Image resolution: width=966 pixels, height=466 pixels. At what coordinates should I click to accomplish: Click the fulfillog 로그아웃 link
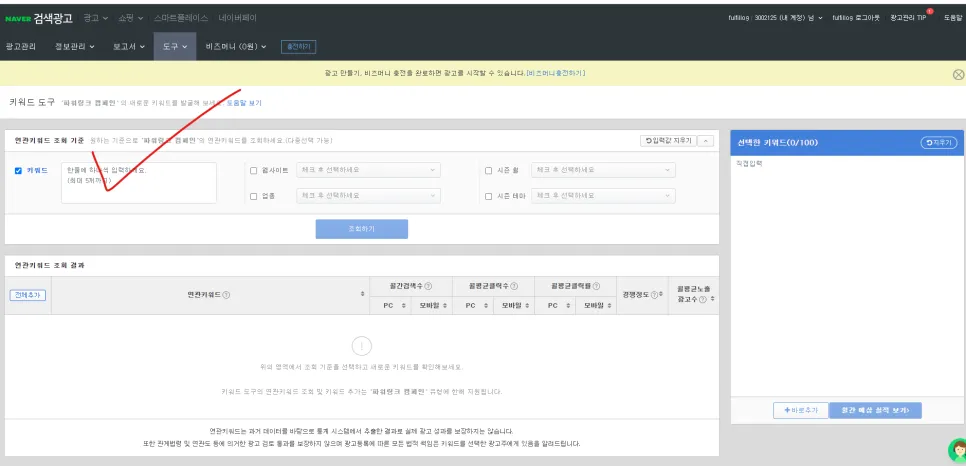(x=856, y=18)
